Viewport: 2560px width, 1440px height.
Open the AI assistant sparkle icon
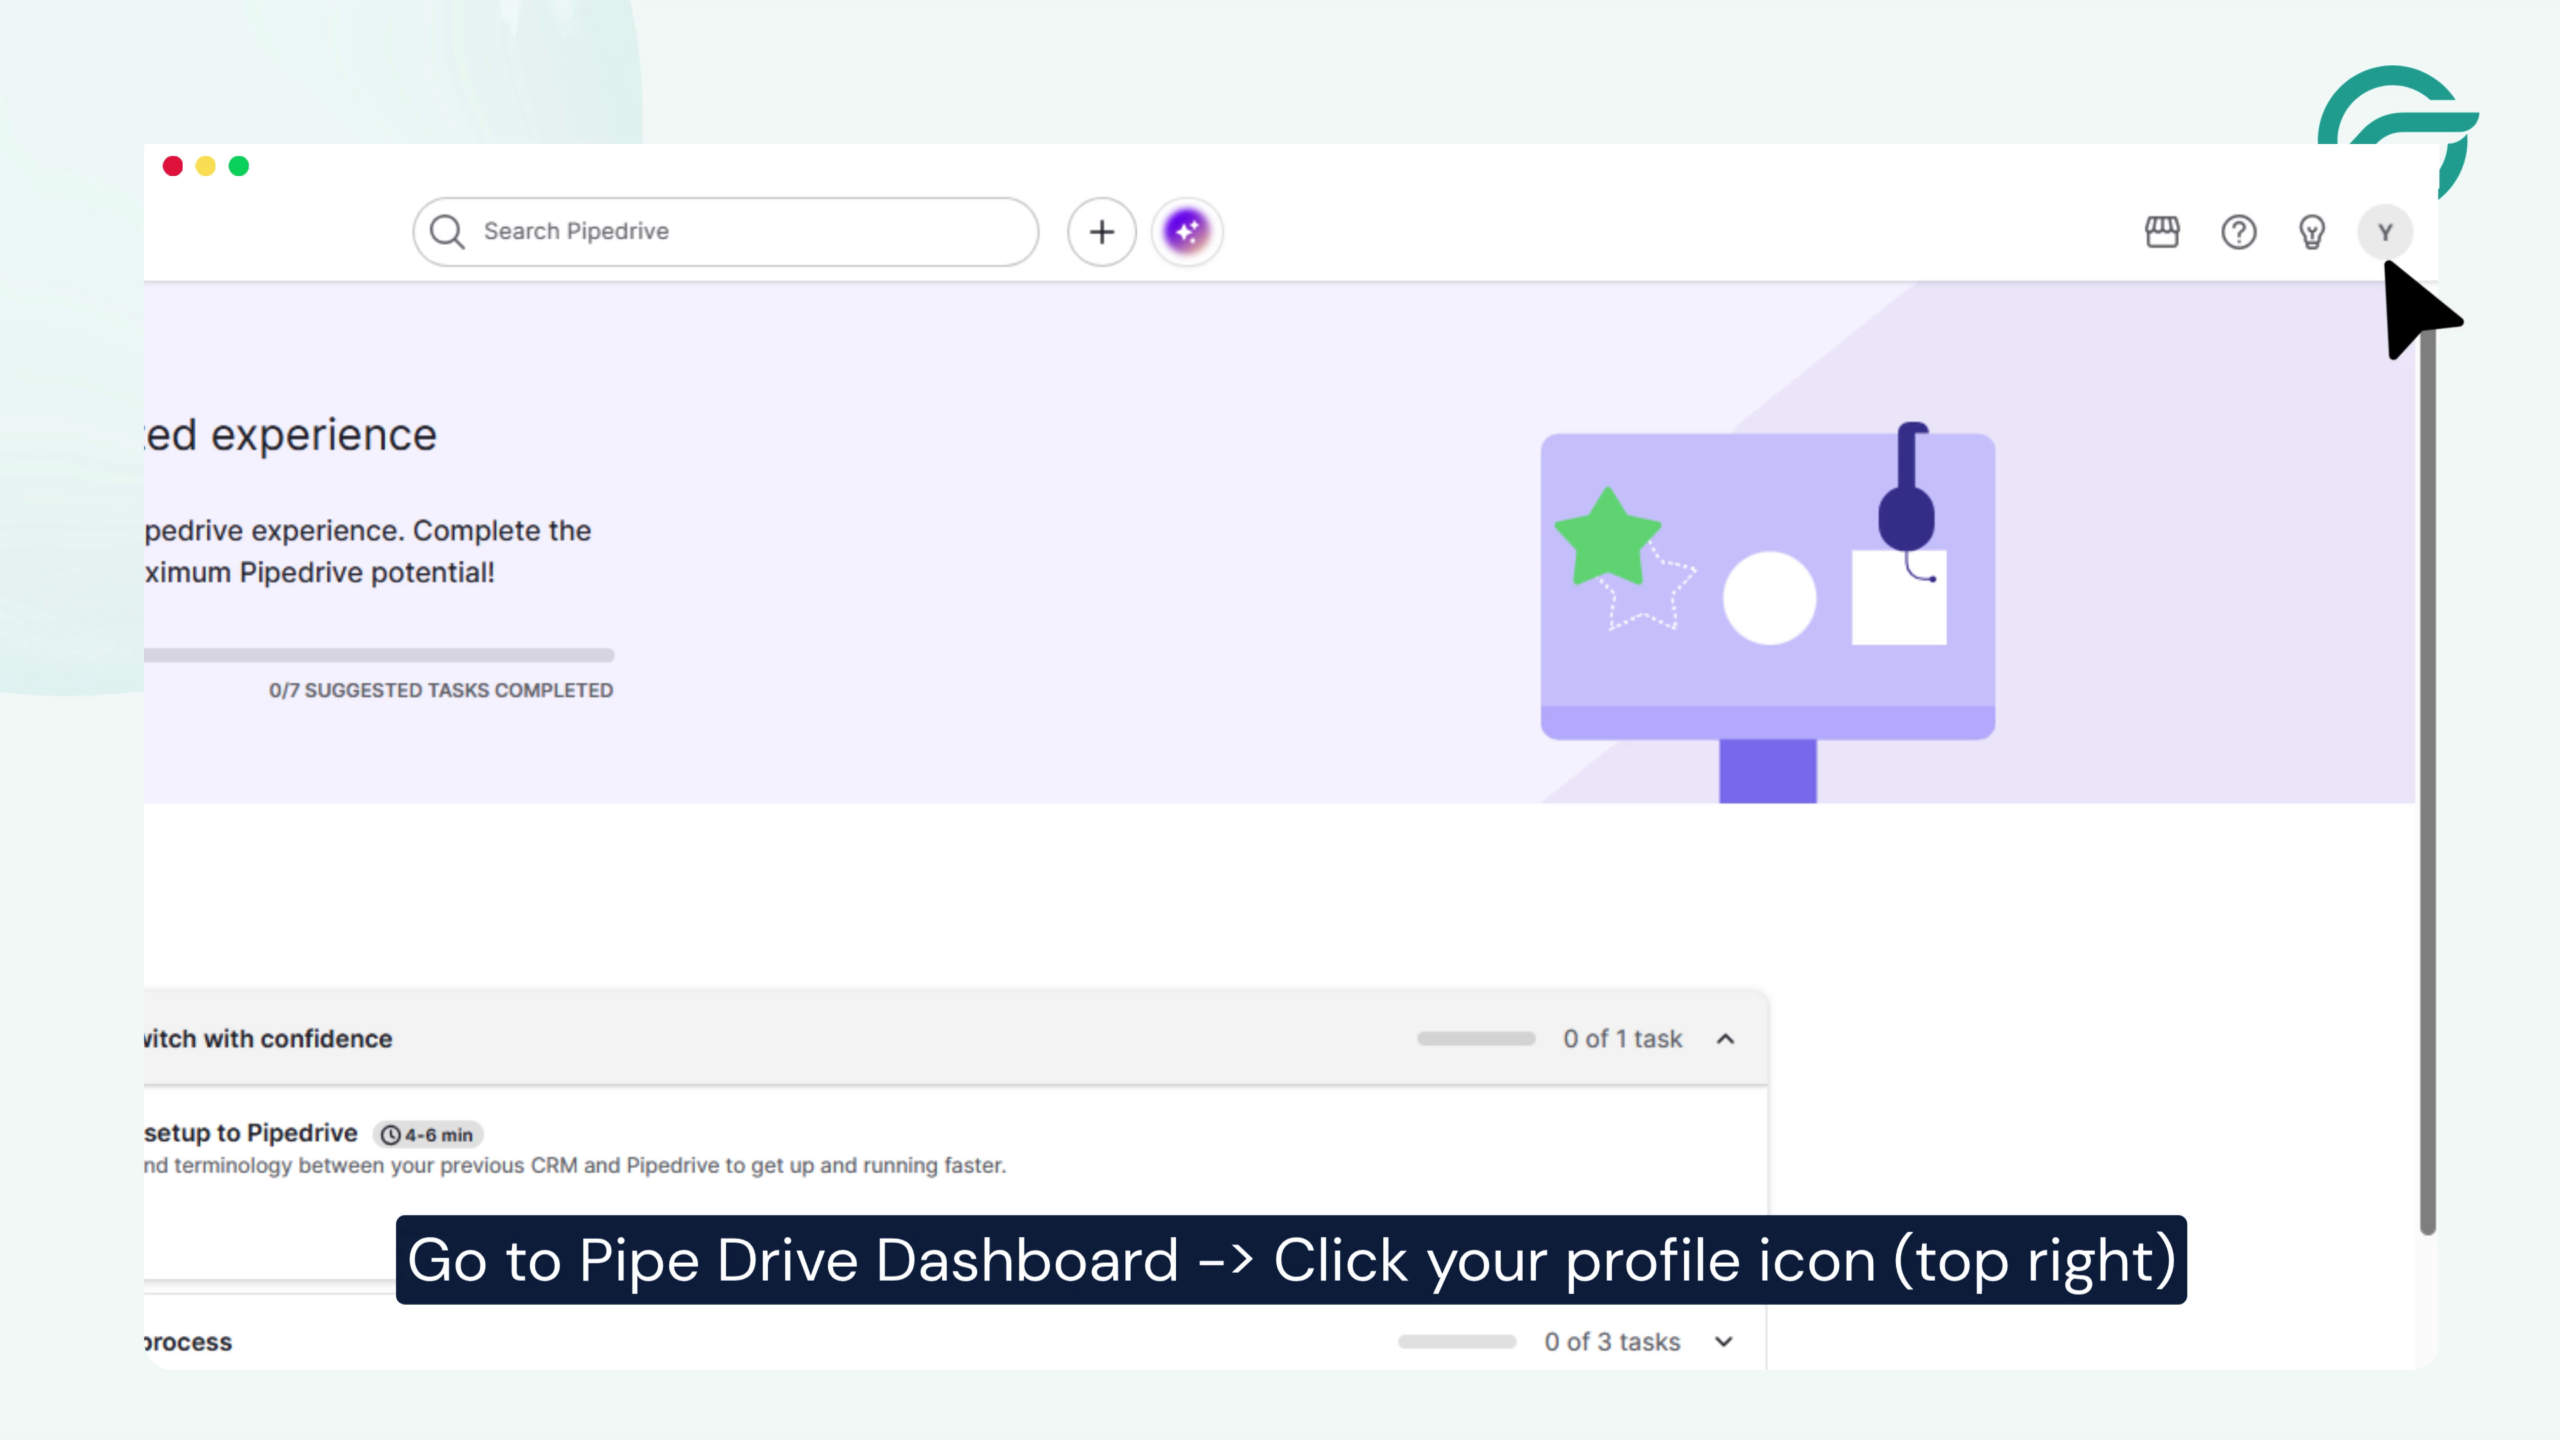point(1187,231)
